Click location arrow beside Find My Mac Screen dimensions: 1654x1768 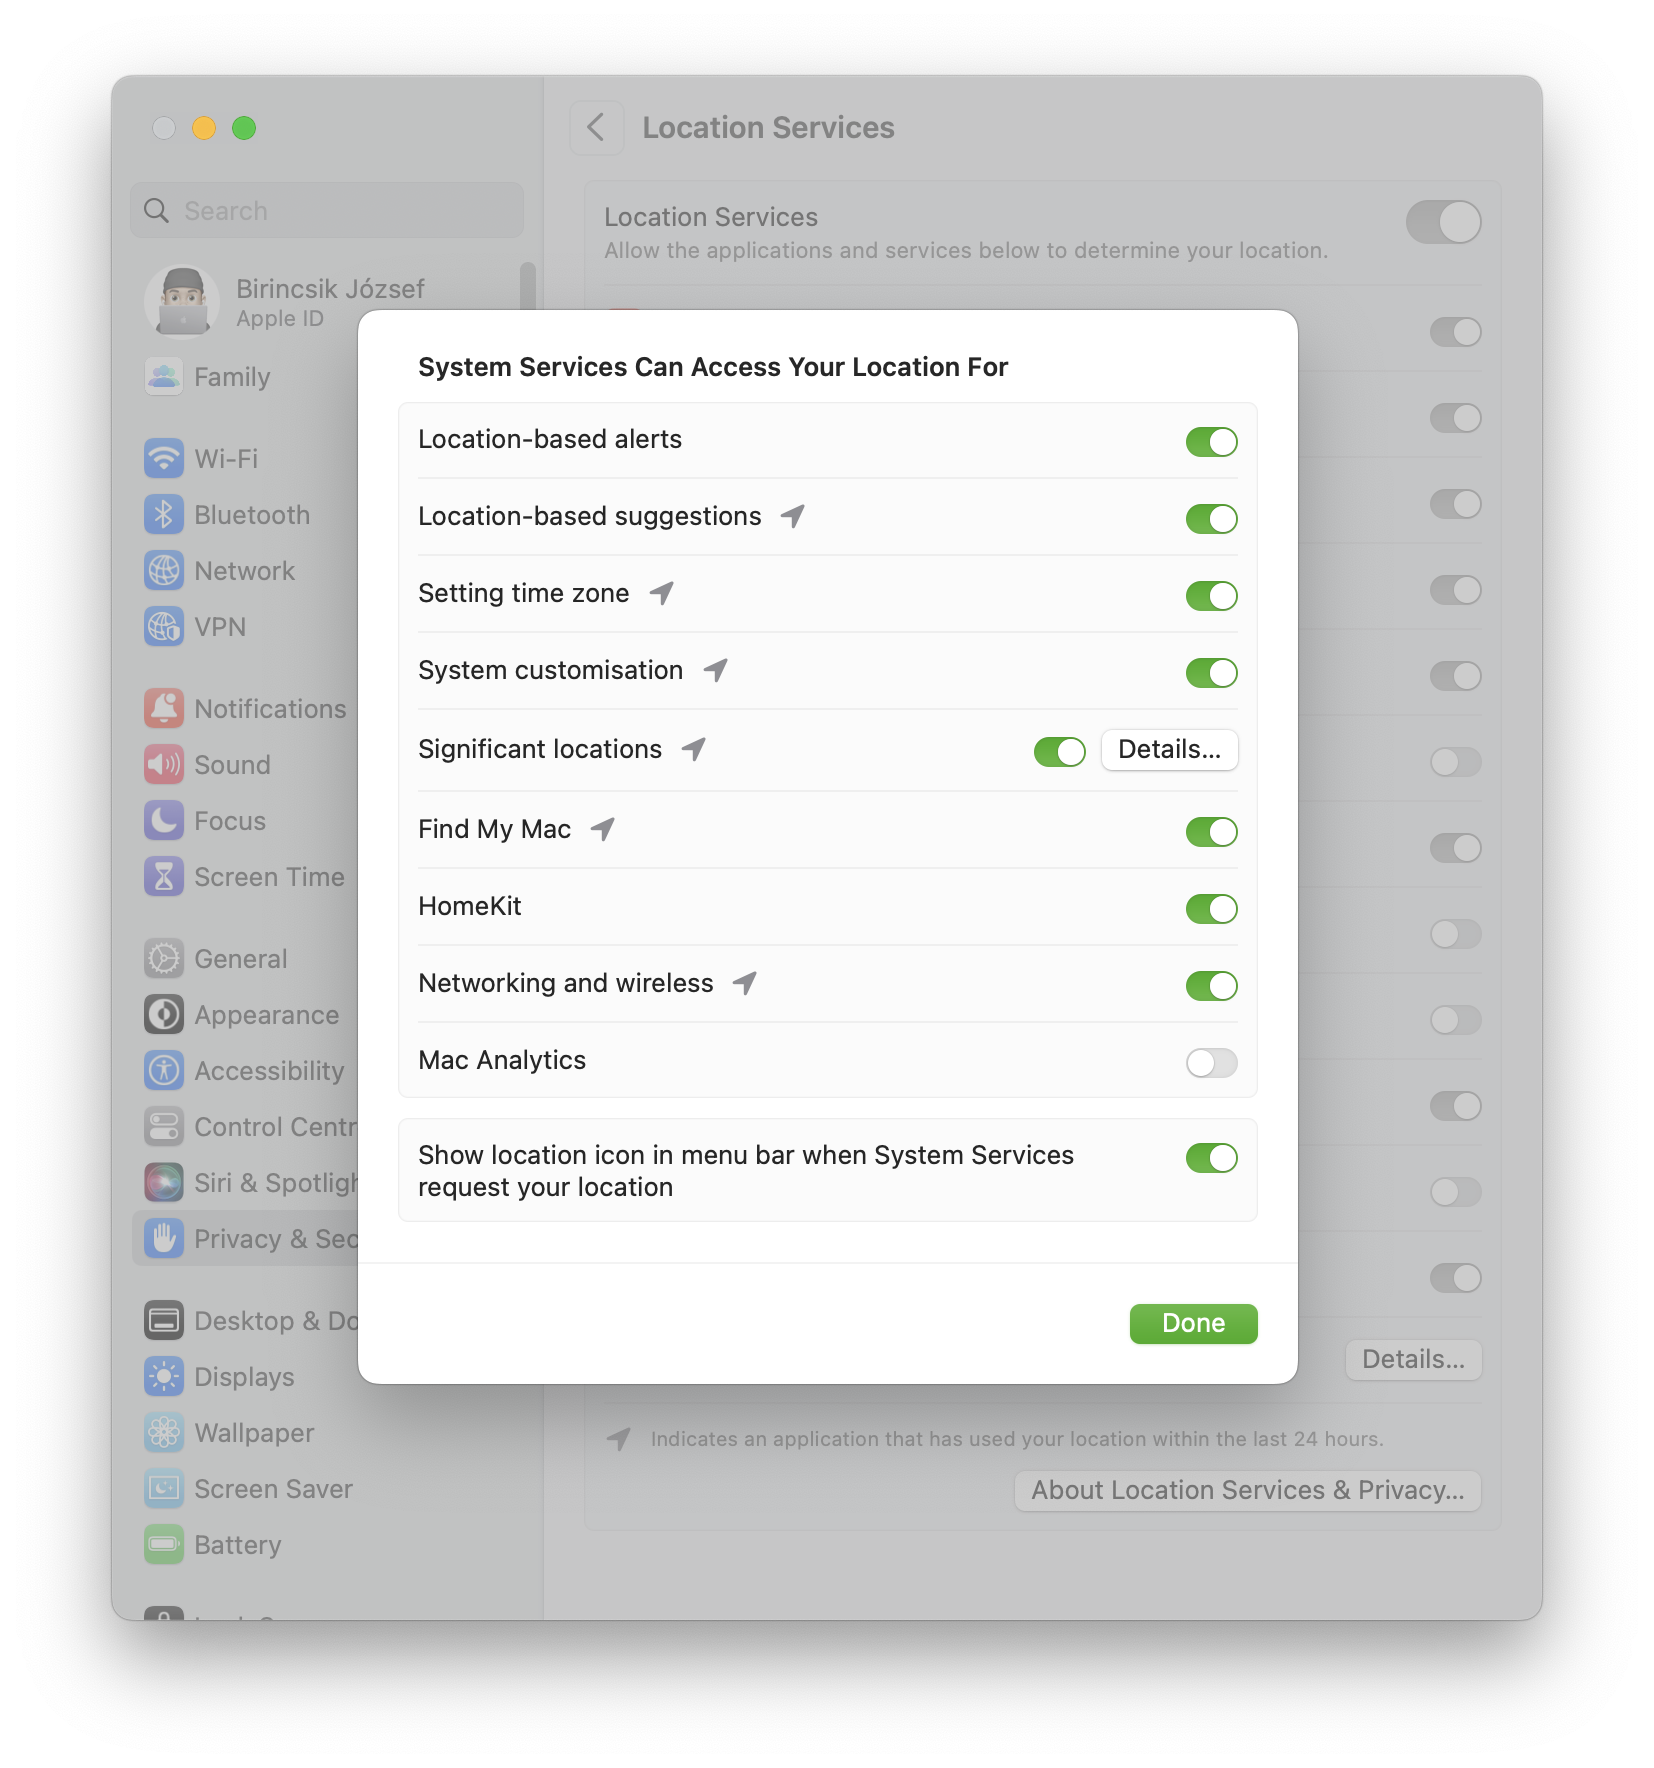click(x=602, y=829)
